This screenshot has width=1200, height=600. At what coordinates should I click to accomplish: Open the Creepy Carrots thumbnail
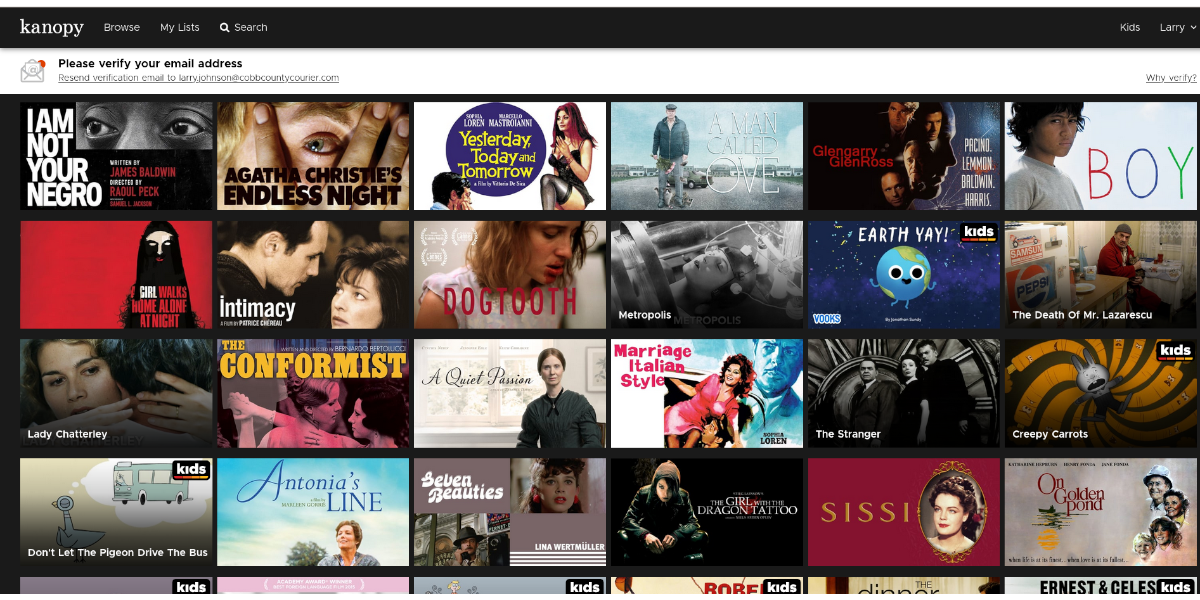[x=1101, y=393]
